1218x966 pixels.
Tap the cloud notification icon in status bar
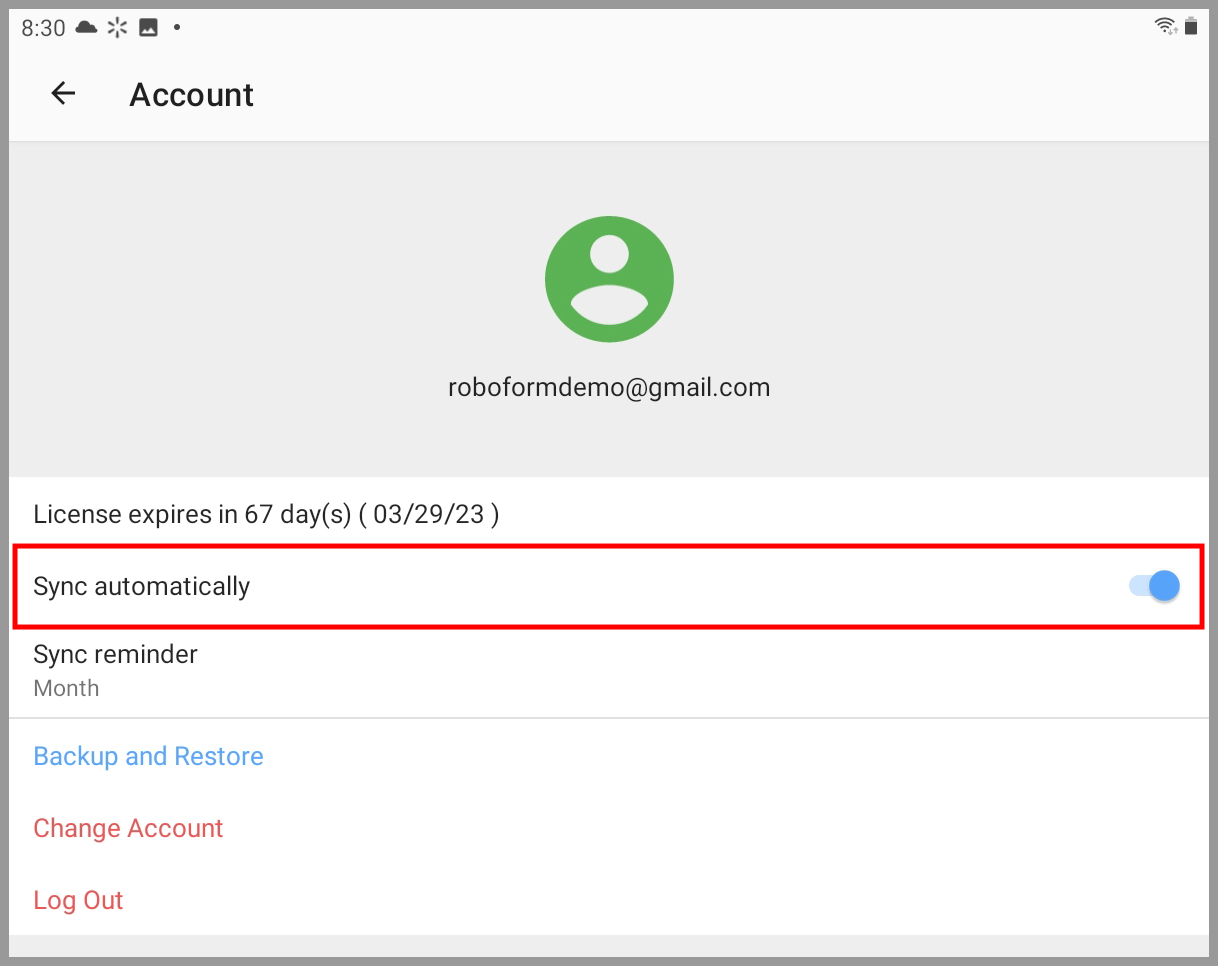[x=86, y=27]
